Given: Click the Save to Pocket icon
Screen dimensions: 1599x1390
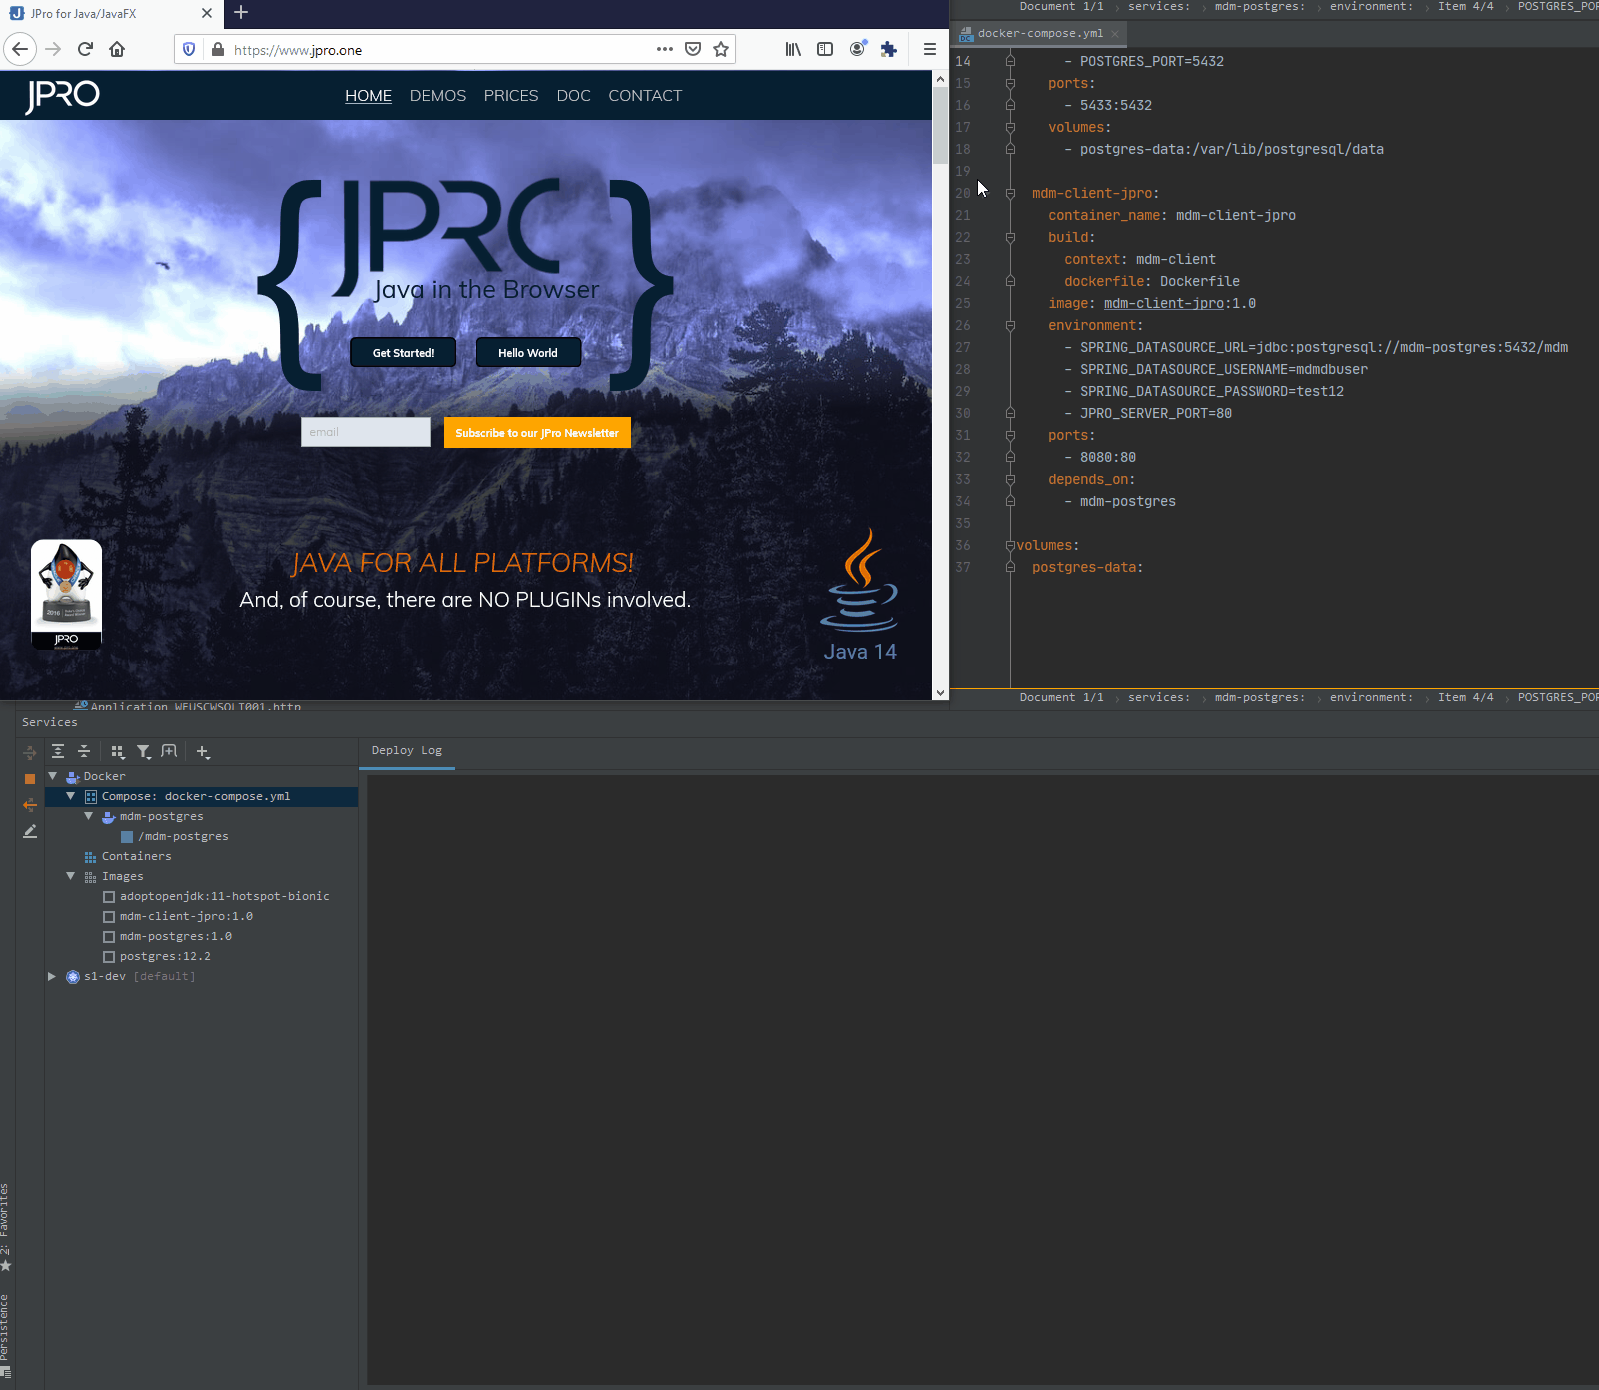Looking at the screenshot, I should tap(693, 49).
